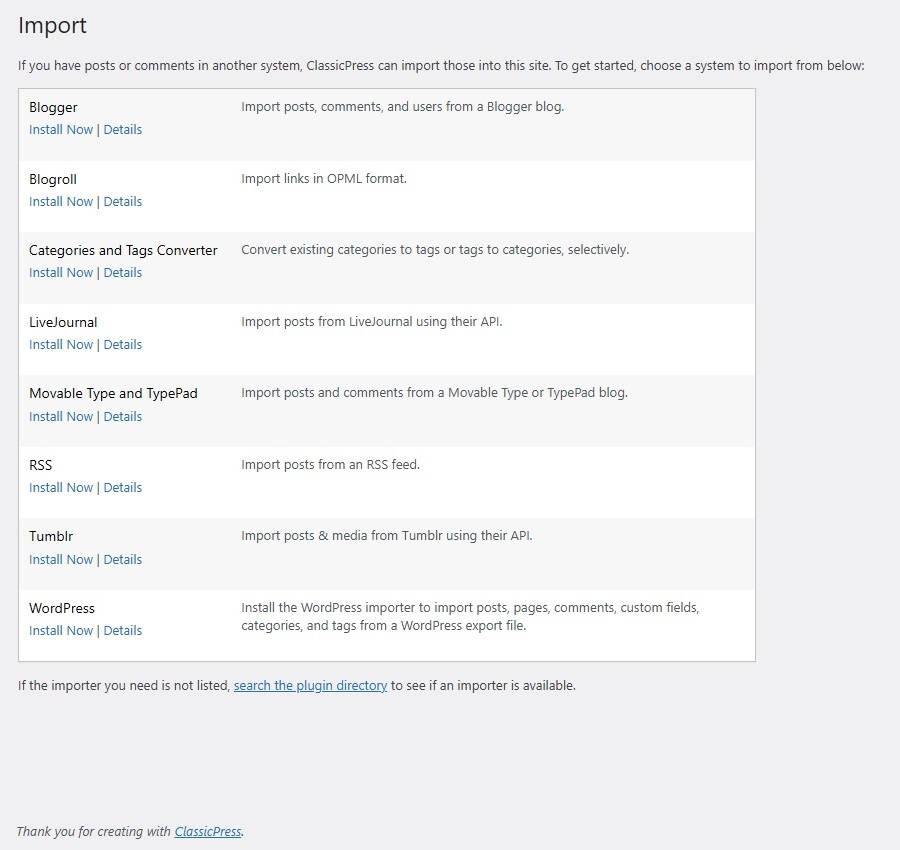This screenshot has height=850, width=900.
Task: Install the Tumblr importer now
Action: click(61, 560)
